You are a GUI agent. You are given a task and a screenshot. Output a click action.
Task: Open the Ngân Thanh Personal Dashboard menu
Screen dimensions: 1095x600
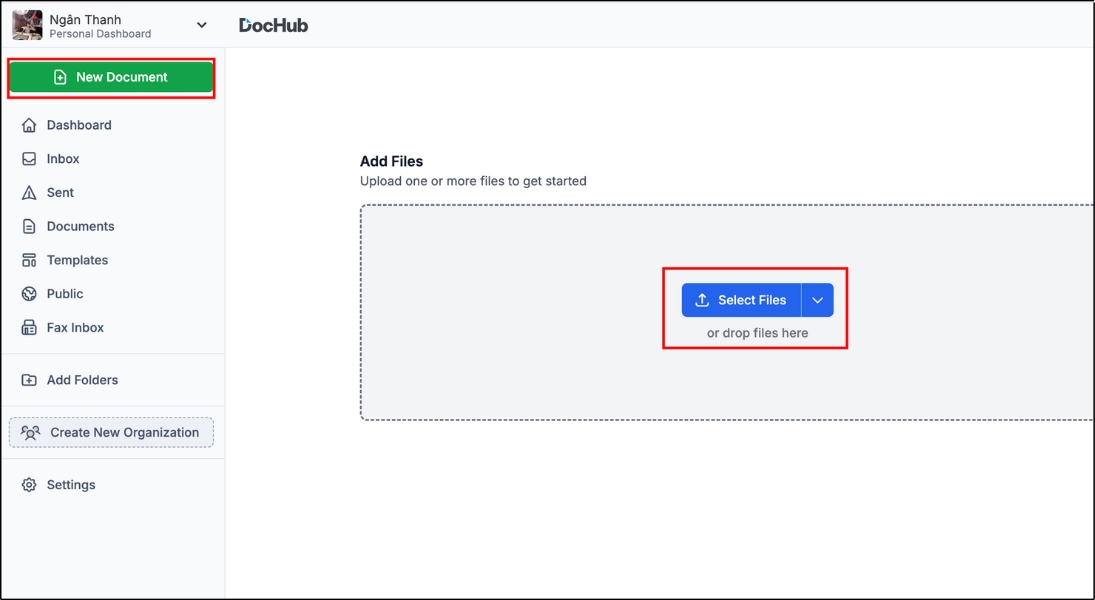click(x=100, y=25)
